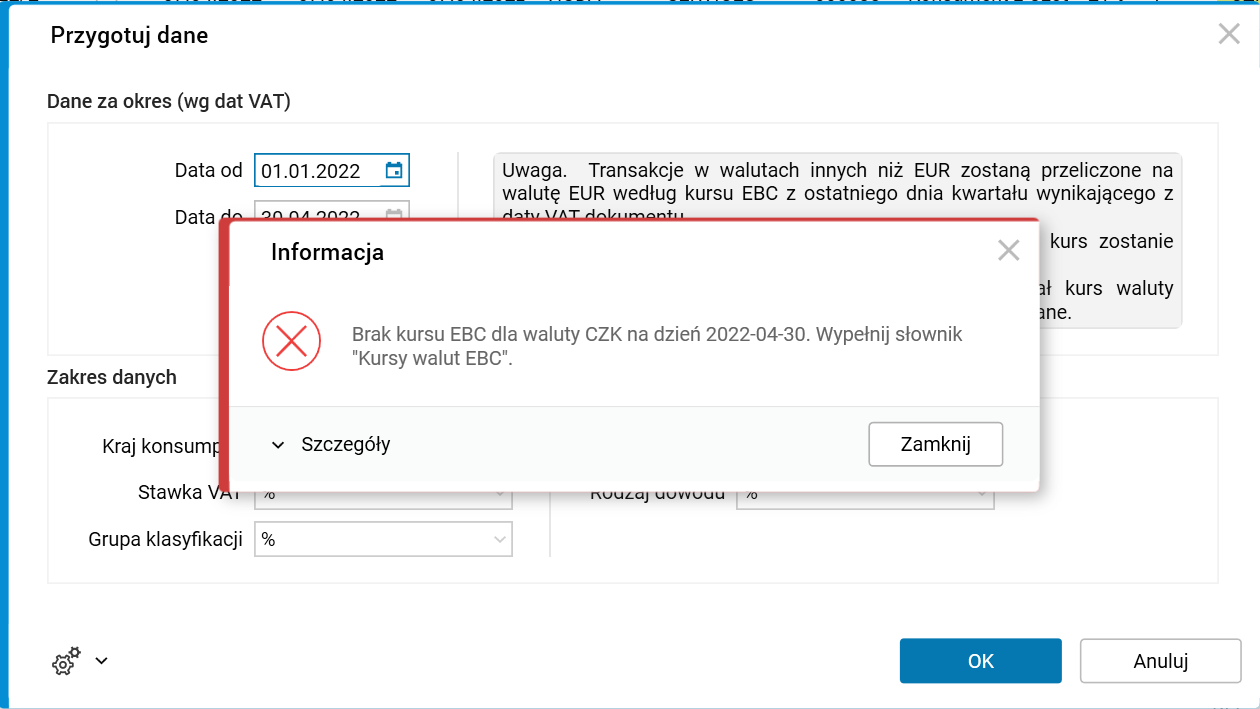Confirm with the OK button
Screen dimensions: 1260x709
click(x=980, y=661)
